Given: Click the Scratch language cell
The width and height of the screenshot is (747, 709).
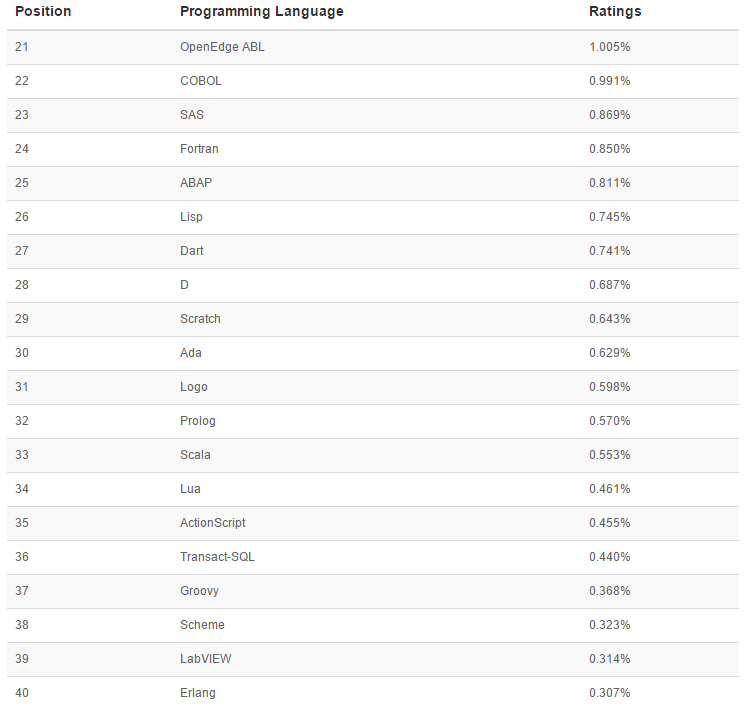Looking at the screenshot, I should [200, 319].
